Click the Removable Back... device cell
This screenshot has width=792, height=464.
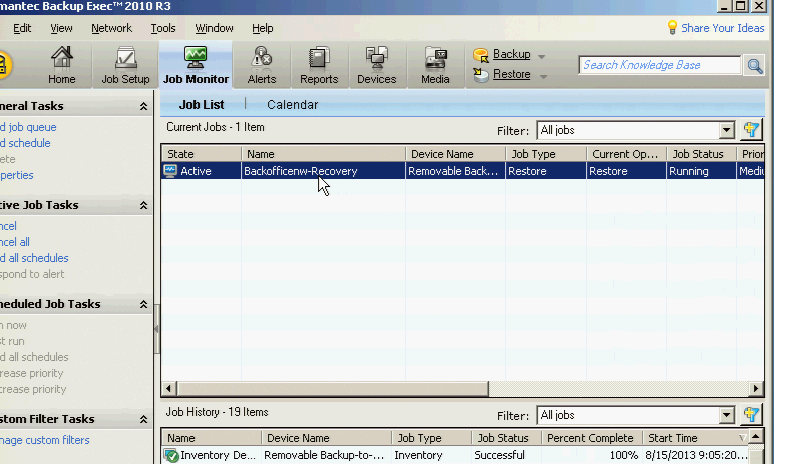pyautogui.click(x=455, y=171)
